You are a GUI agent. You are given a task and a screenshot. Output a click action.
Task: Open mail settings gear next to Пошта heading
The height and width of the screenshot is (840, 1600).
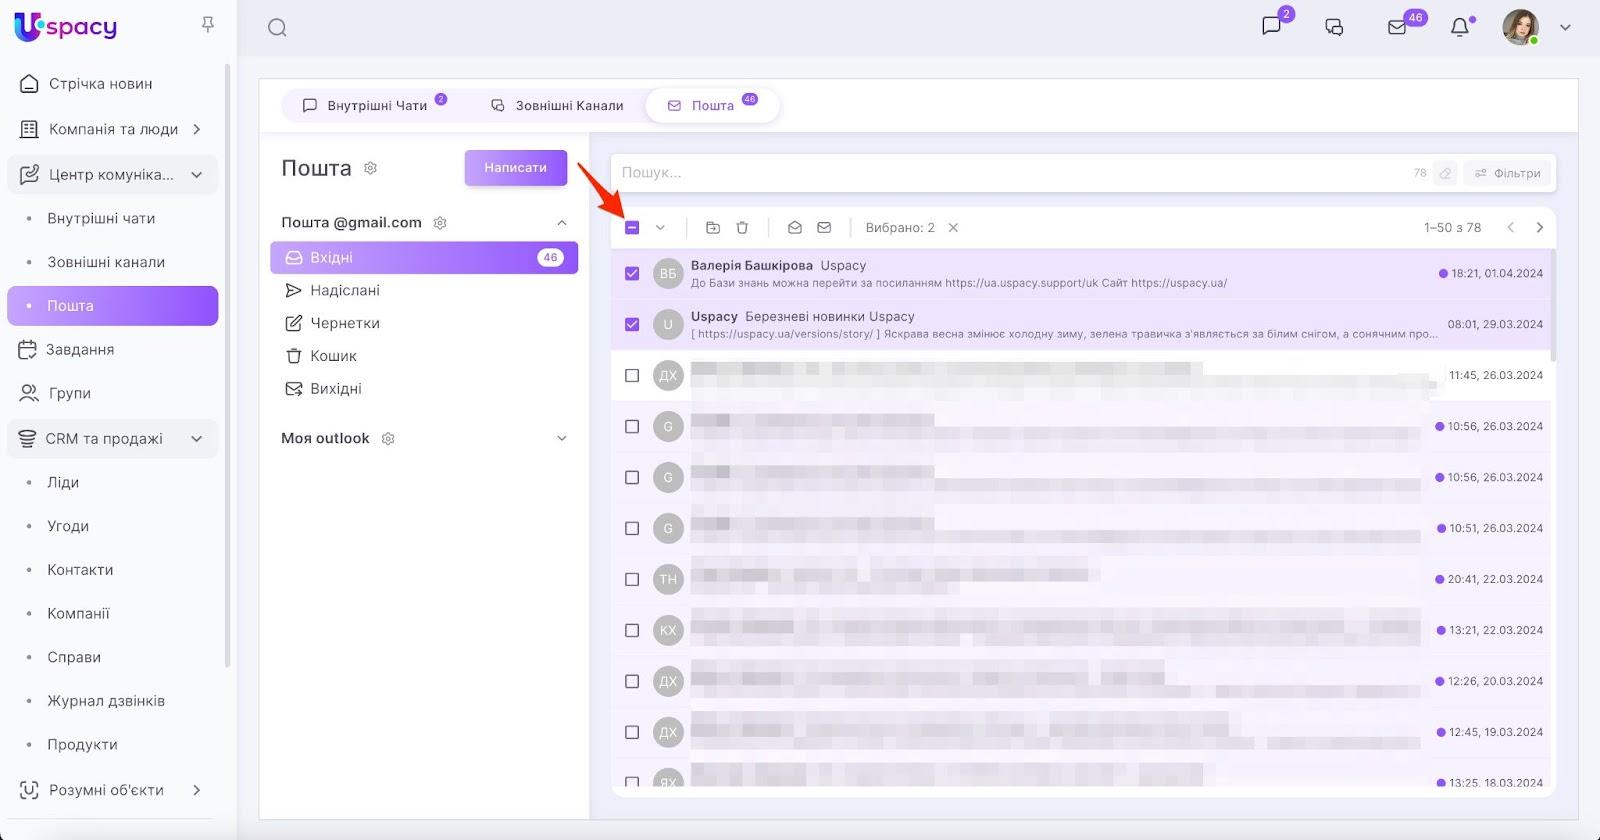pos(371,168)
